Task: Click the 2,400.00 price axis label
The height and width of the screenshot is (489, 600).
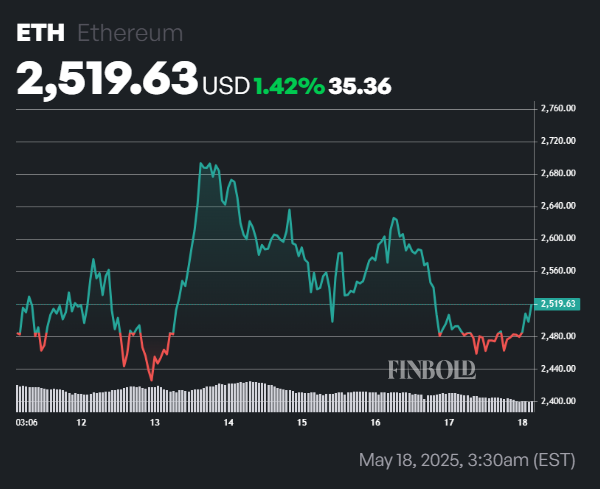Action: (558, 401)
